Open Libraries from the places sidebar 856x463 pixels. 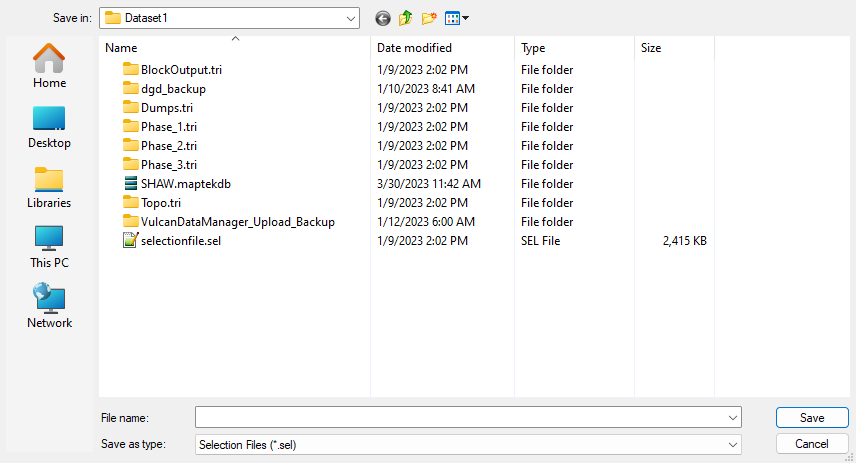(50, 187)
